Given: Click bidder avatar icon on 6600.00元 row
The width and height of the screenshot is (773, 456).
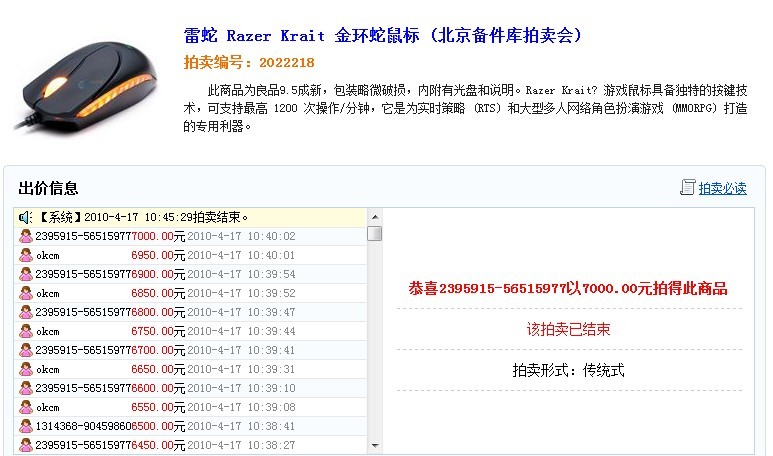Looking at the screenshot, I should point(26,388).
